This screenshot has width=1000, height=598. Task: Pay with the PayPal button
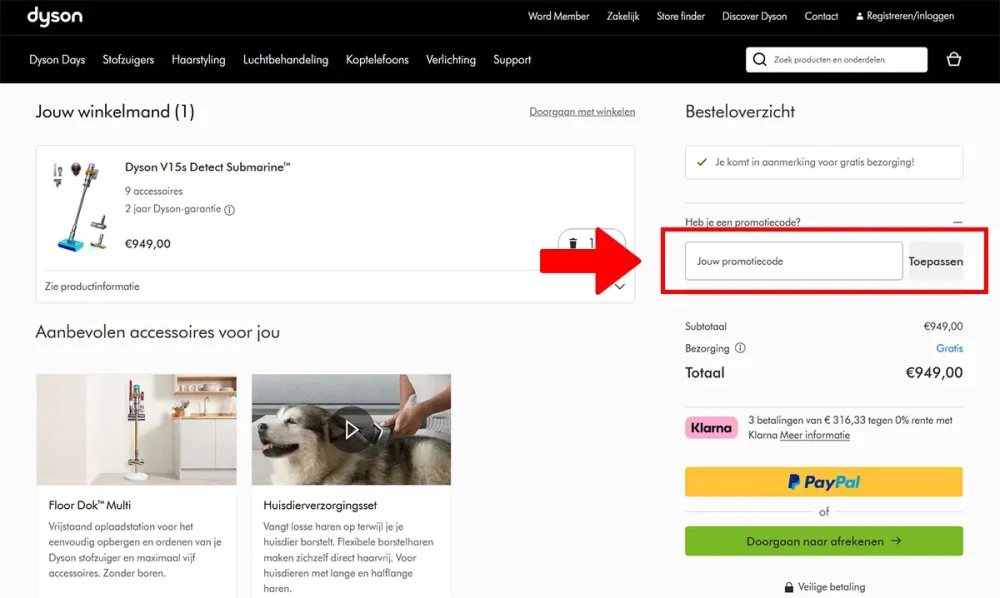[x=823, y=482]
